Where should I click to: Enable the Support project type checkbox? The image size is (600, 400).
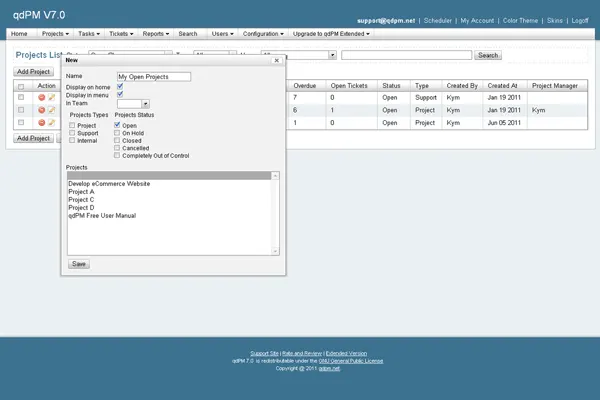coord(72,133)
